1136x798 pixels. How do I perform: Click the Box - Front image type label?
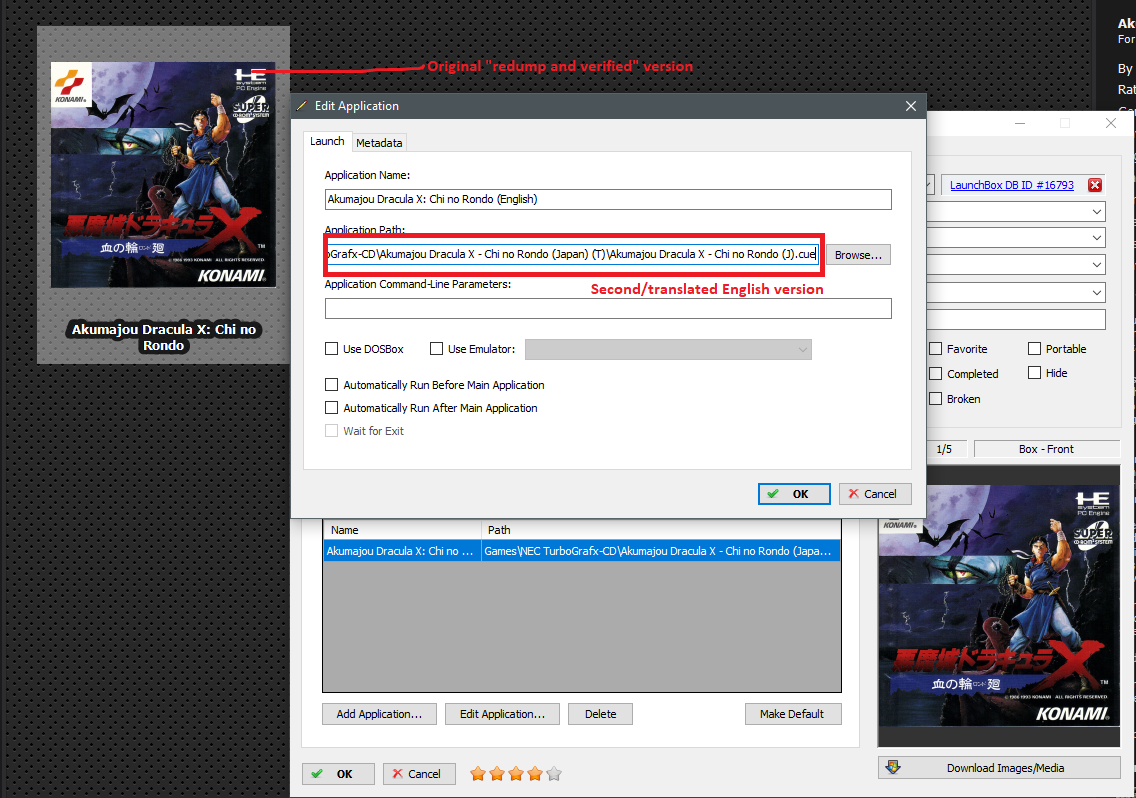(1046, 449)
